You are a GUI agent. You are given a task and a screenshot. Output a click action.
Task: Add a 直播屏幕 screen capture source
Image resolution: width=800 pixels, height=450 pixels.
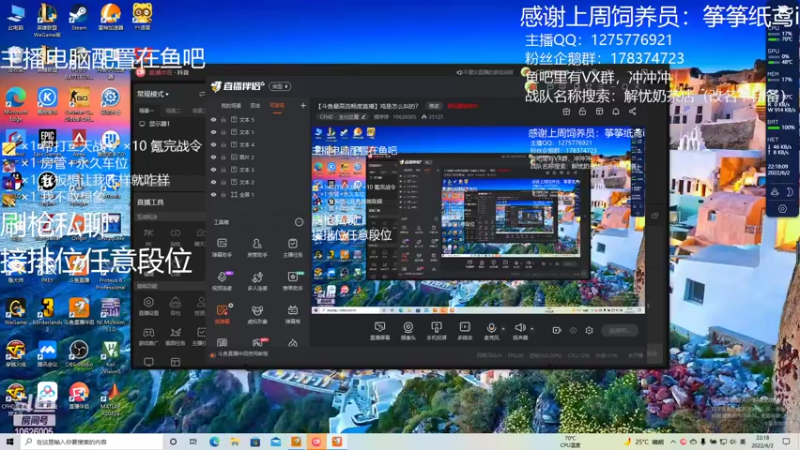380,331
